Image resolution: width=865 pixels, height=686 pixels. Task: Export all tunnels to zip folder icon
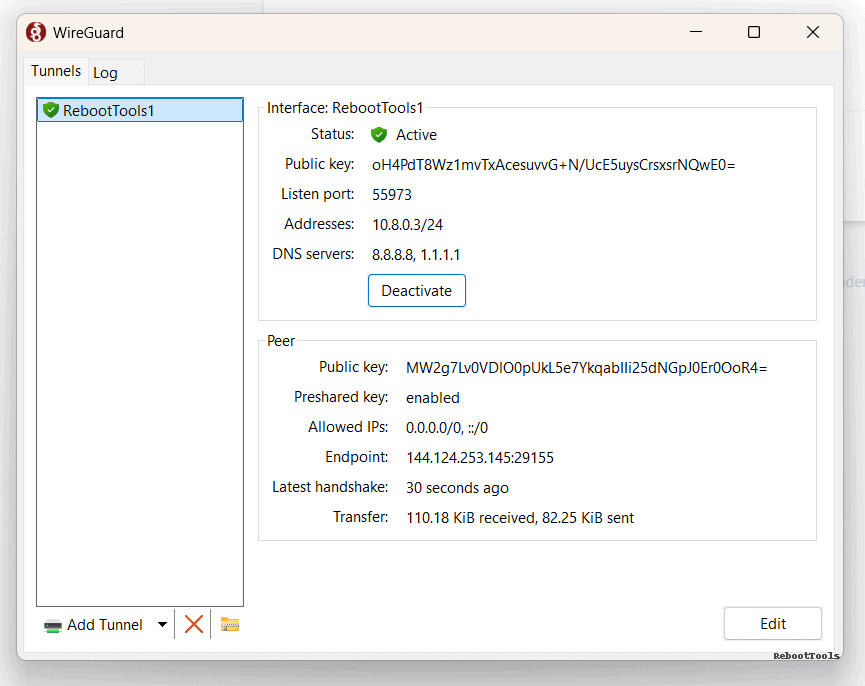tap(230, 624)
